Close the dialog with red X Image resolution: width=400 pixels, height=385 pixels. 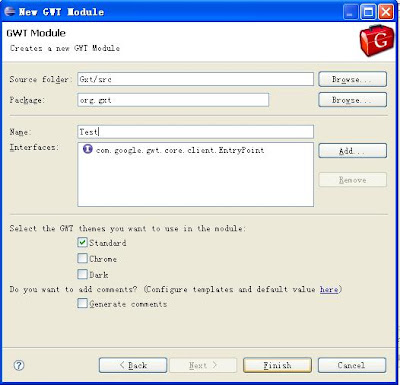pos(386,12)
